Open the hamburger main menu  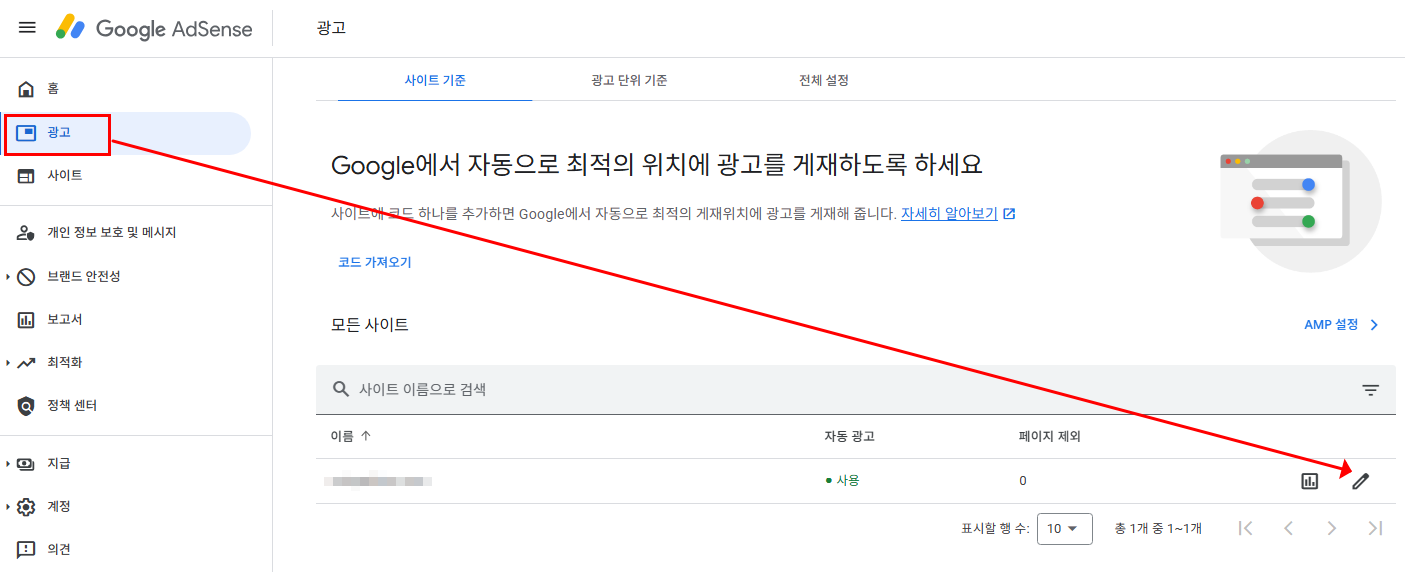click(27, 28)
